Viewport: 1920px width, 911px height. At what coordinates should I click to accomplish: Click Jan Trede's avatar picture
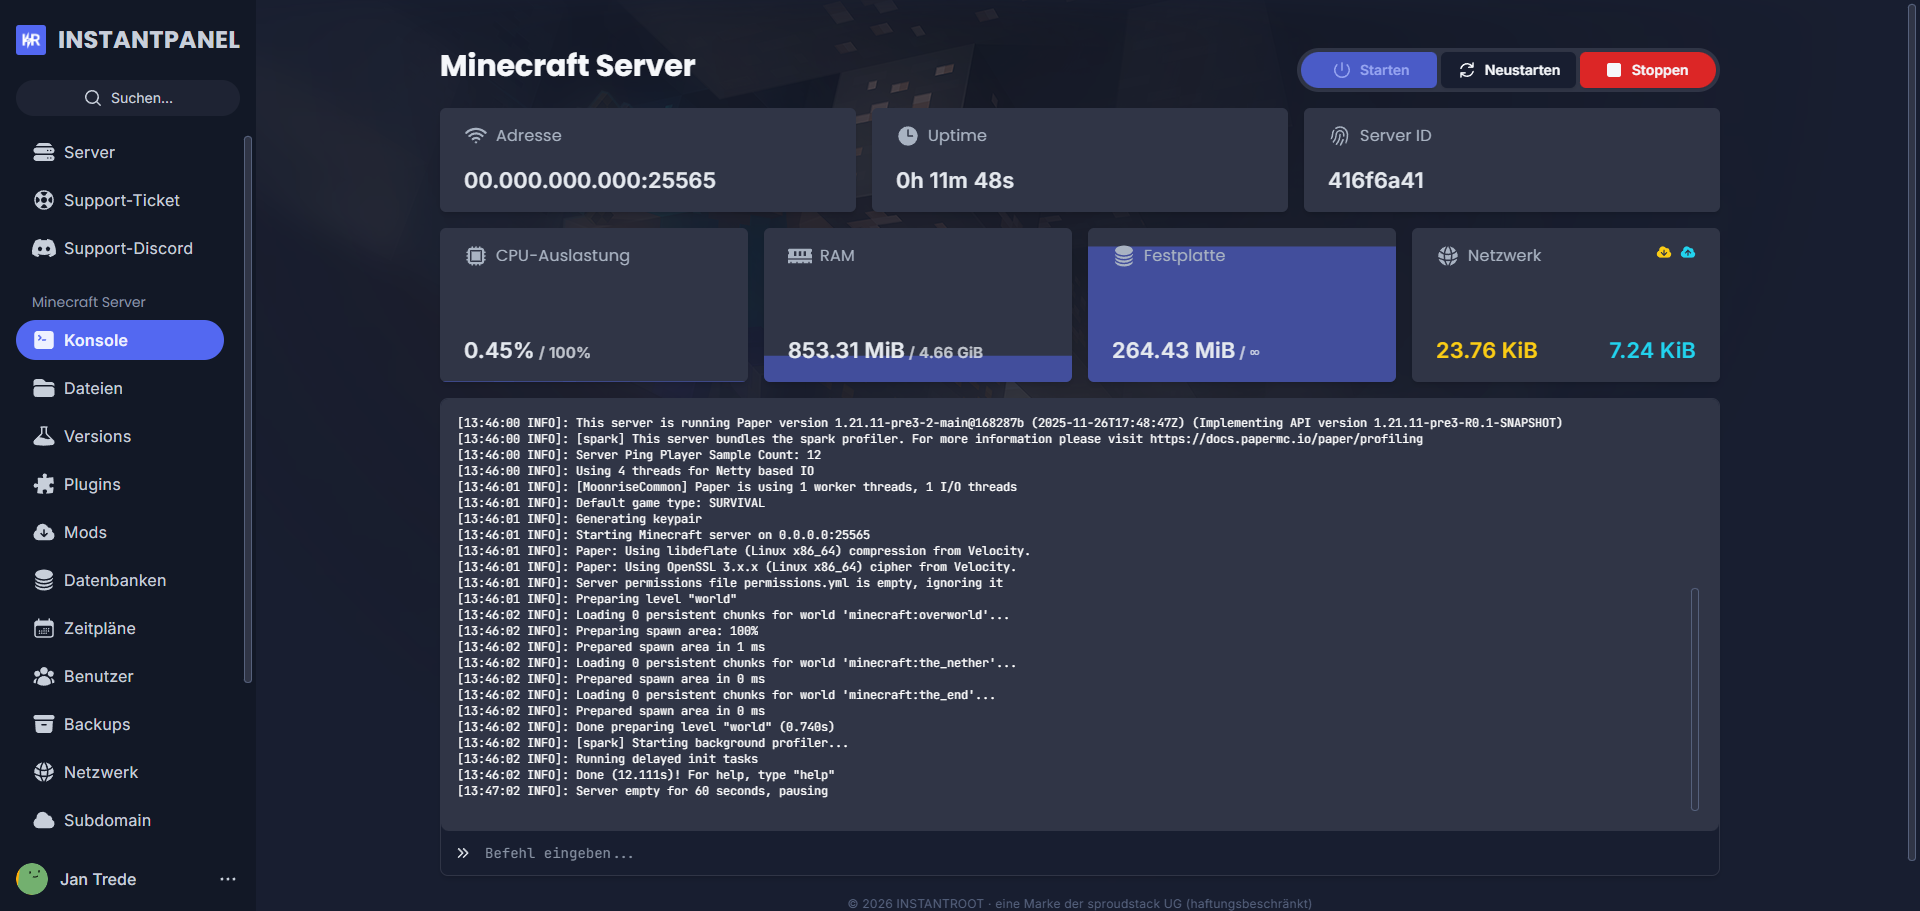32,879
